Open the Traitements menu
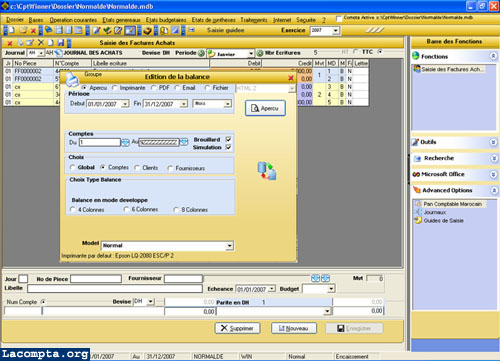500x361 pixels. 254,20
